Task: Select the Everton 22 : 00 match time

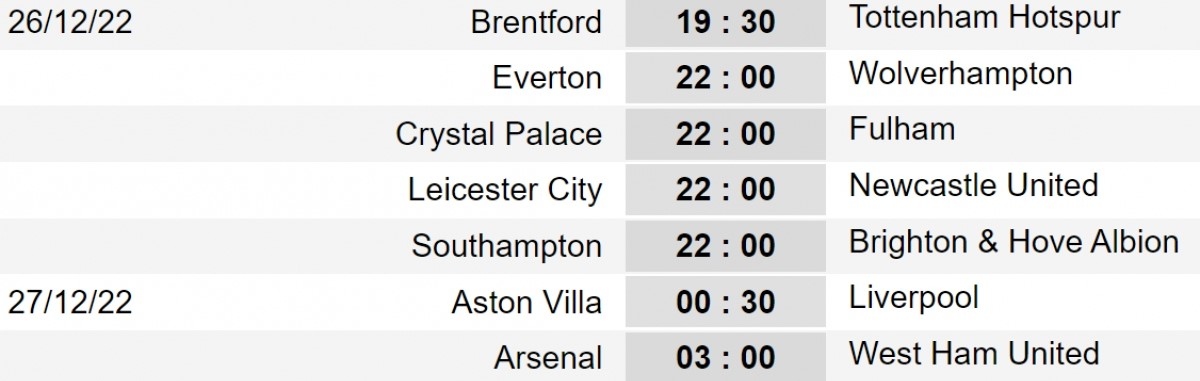Action: [726, 77]
